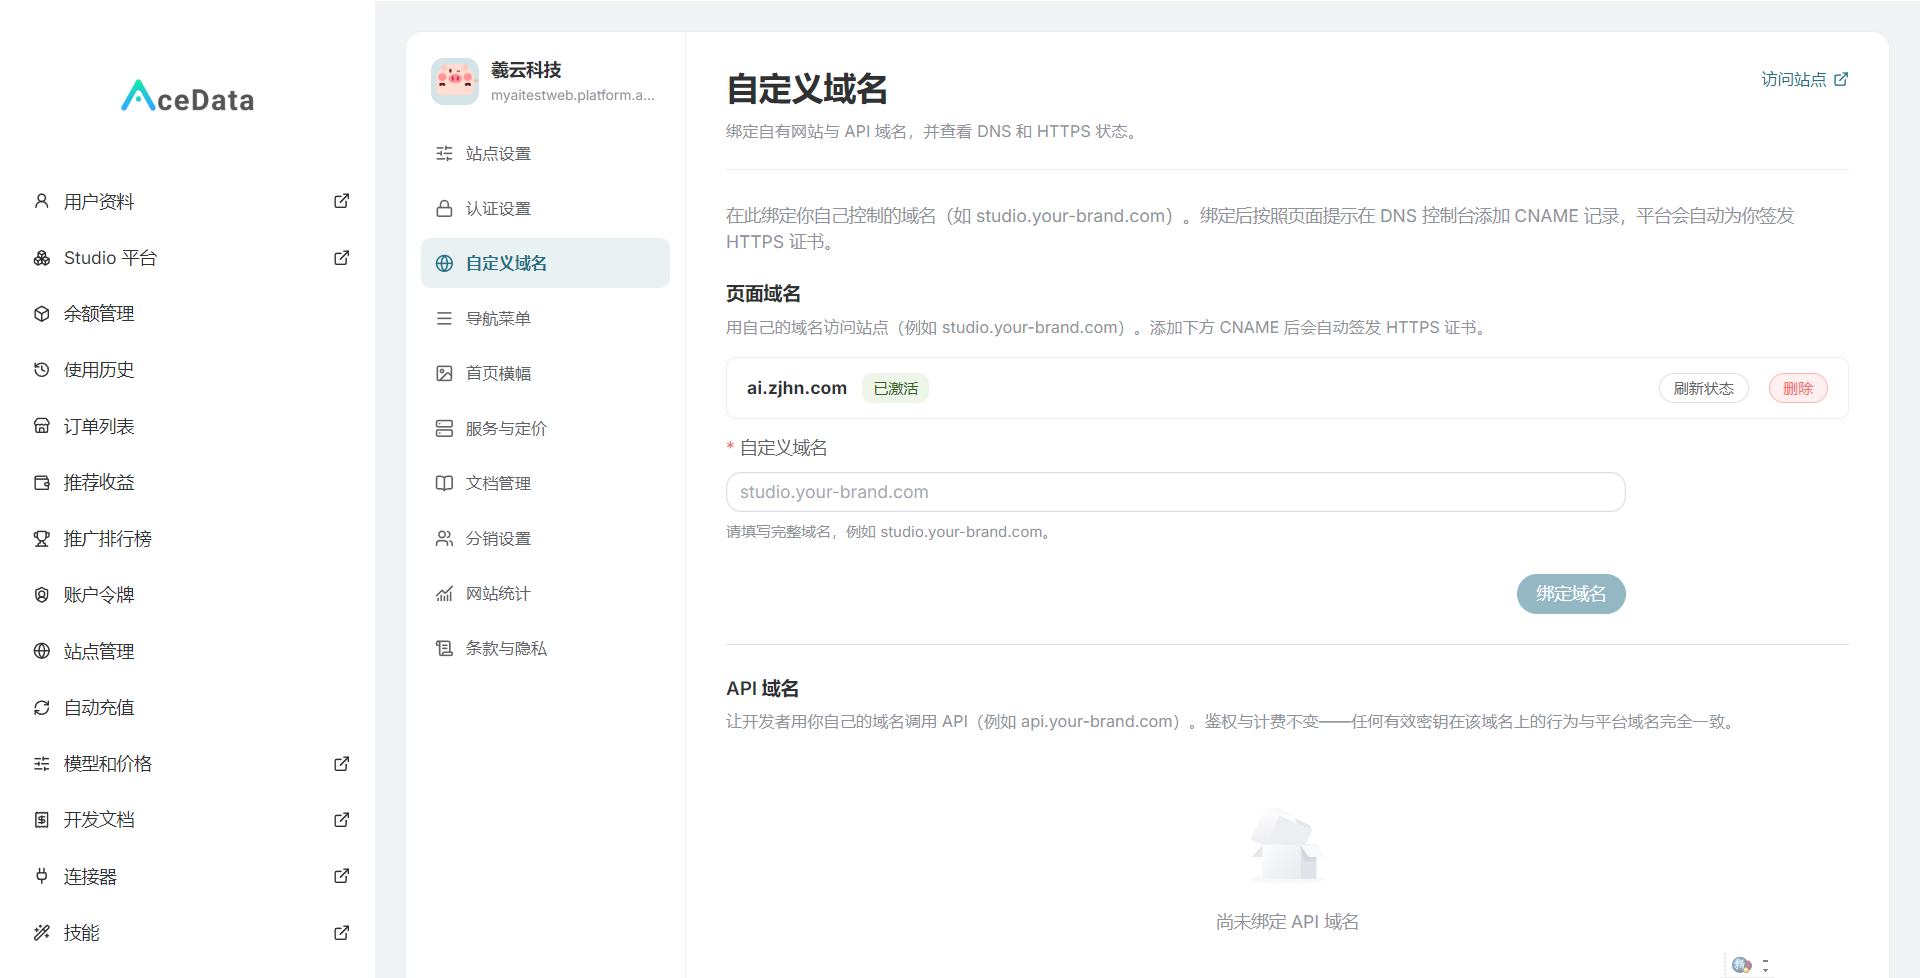
Task: Open external link icon beside 开发文档
Action: pyautogui.click(x=341, y=820)
